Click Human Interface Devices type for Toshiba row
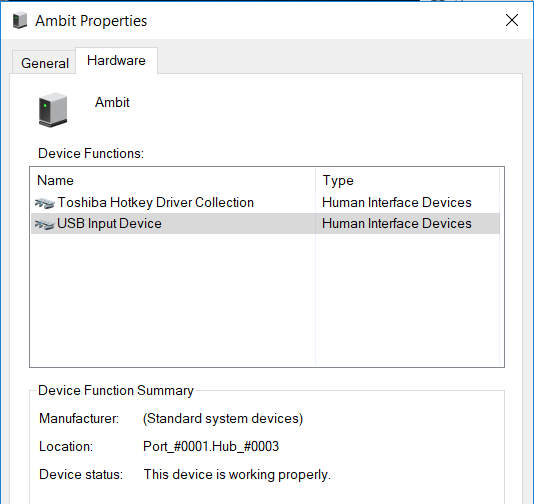The height and width of the screenshot is (504, 534). tap(396, 203)
